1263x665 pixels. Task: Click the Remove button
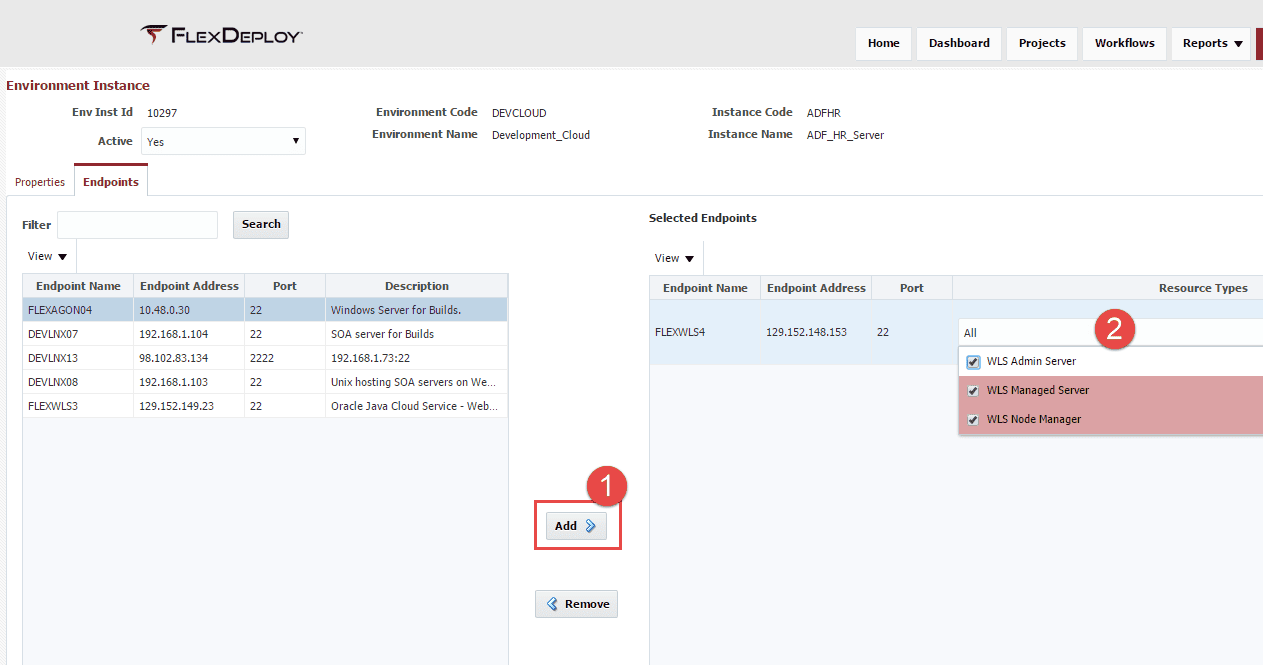[x=576, y=604]
